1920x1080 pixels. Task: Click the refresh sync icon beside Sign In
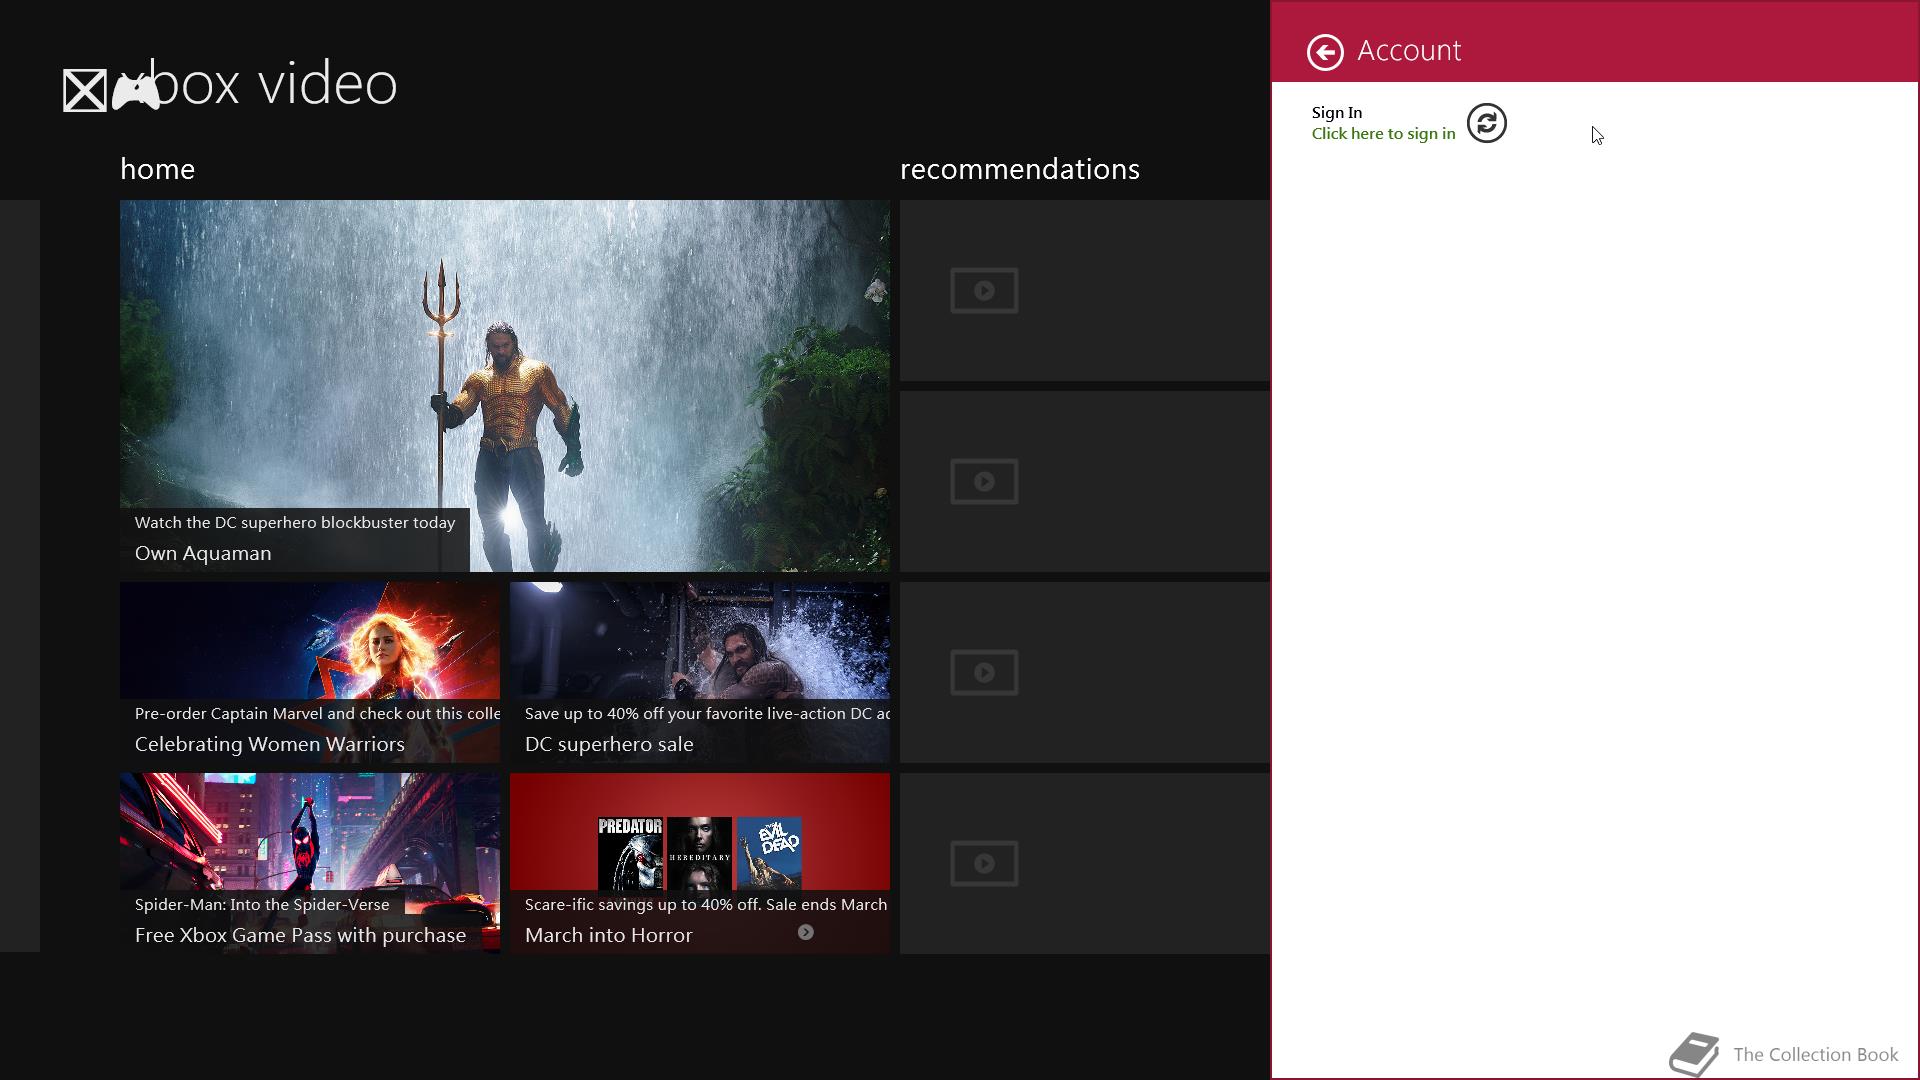[x=1486, y=123]
